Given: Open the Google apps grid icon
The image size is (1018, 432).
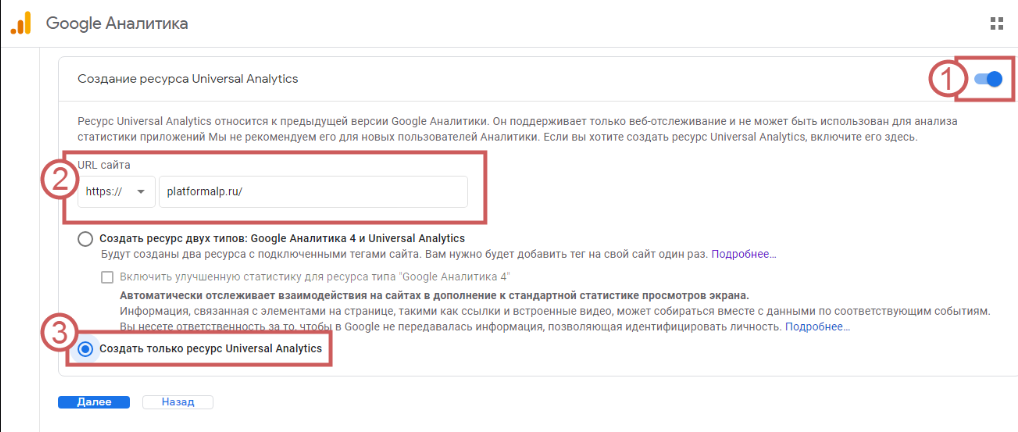Looking at the screenshot, I should pyautogui.click(x=995, y=23).
